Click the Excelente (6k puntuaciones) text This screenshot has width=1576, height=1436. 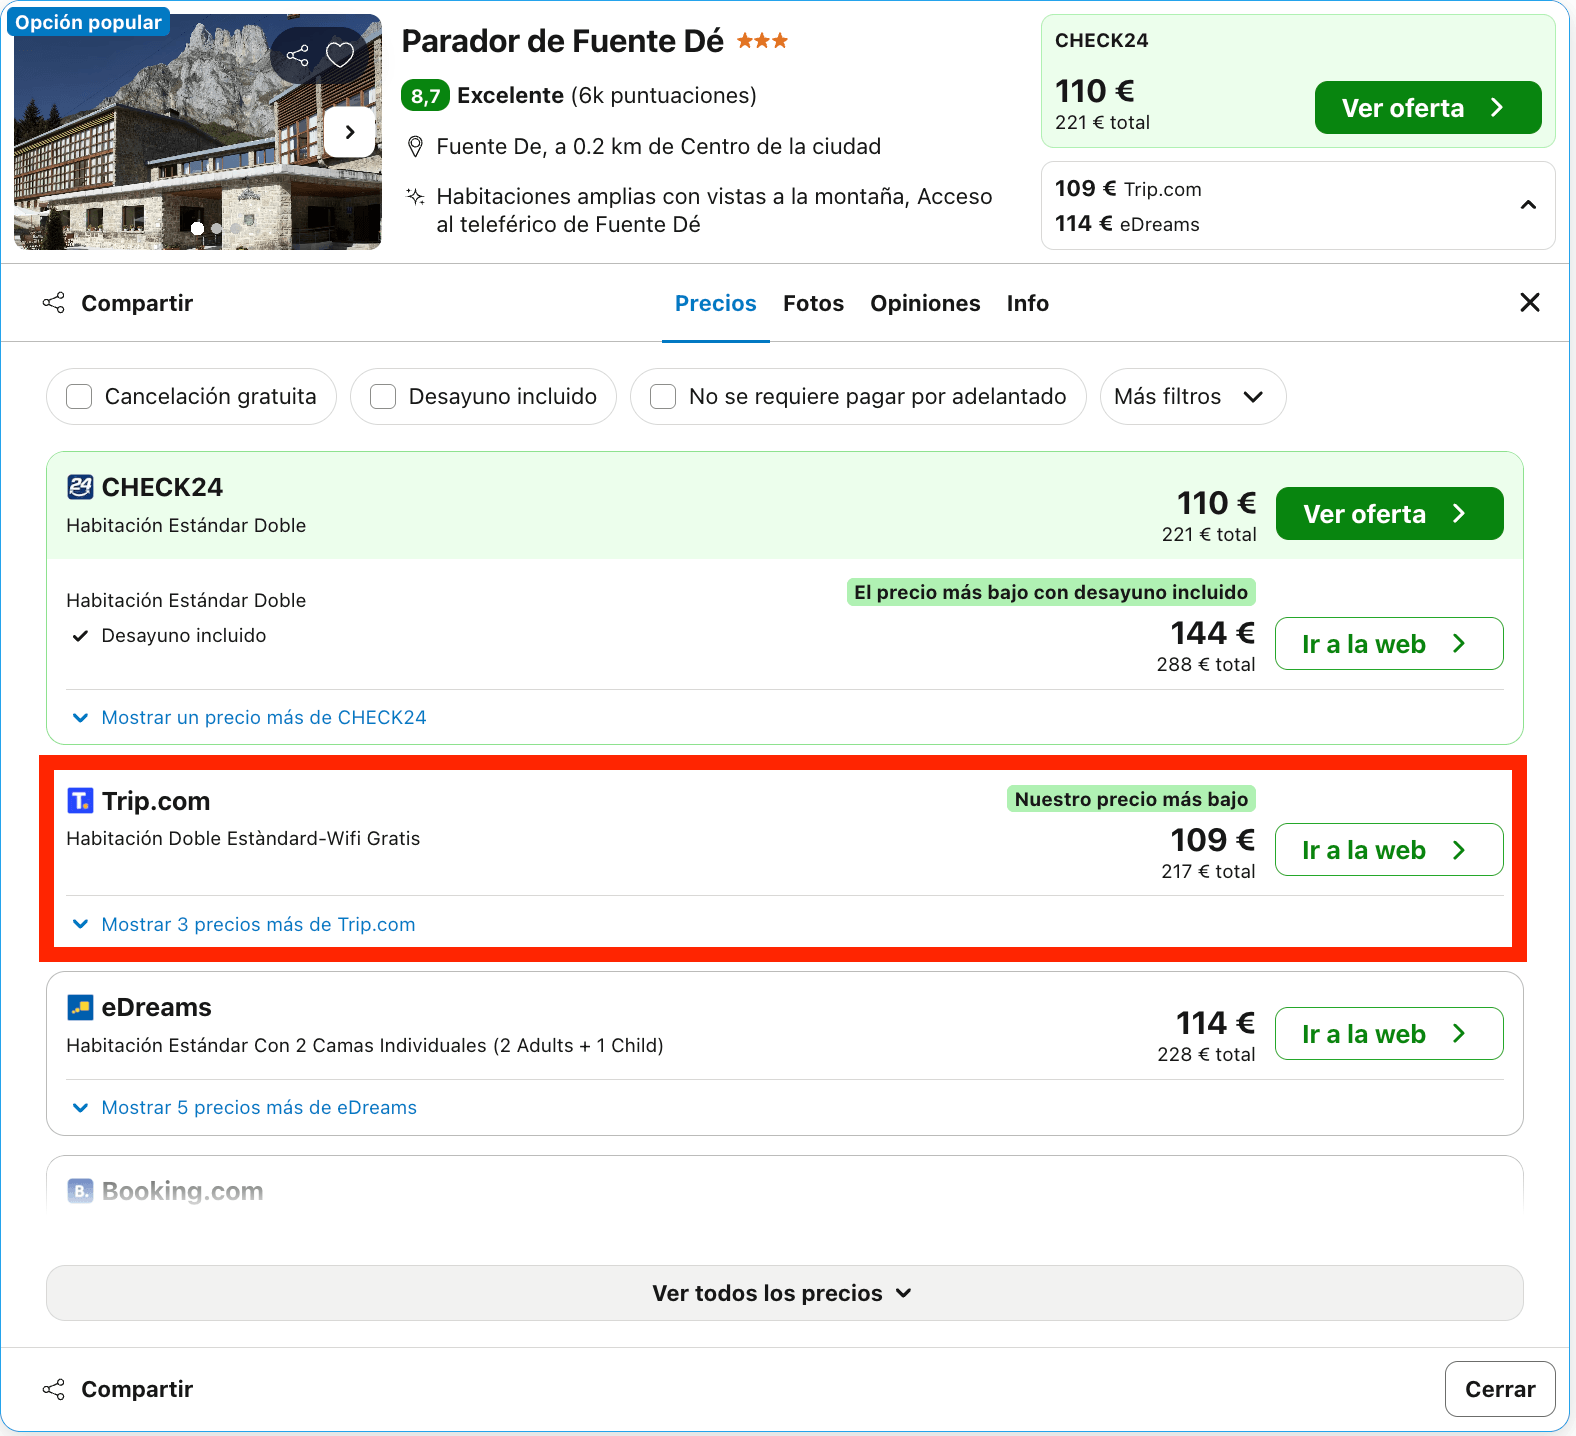coord(607,96)
